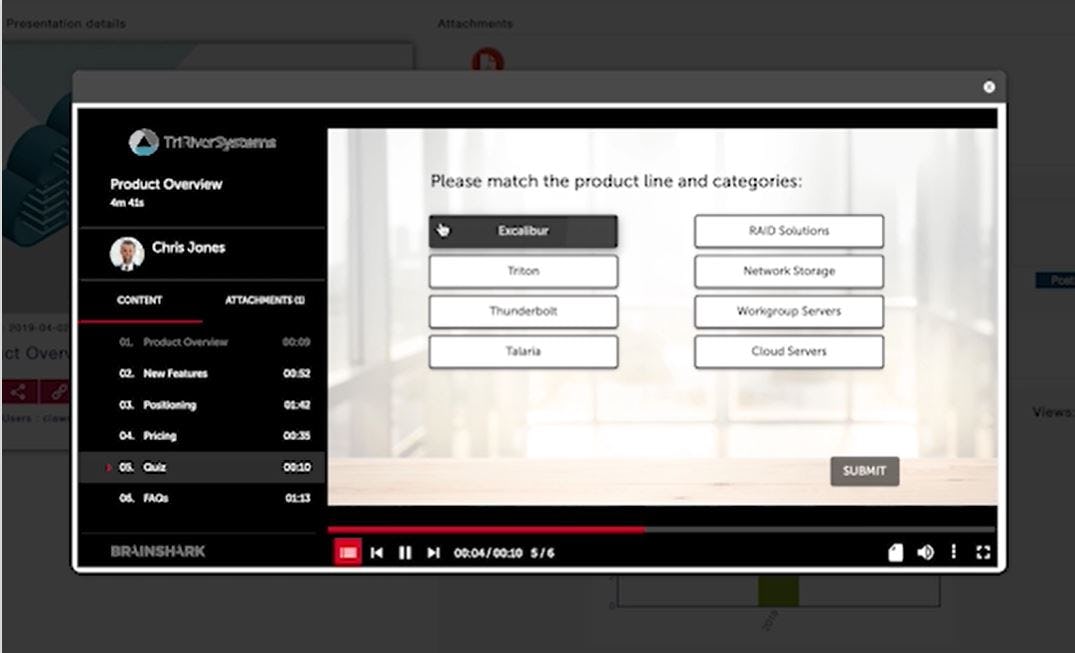Viewport: 1075px width, 653px height.
Task: Open the slide thumbnails panel icon
Action: click(x=347, y=551)
